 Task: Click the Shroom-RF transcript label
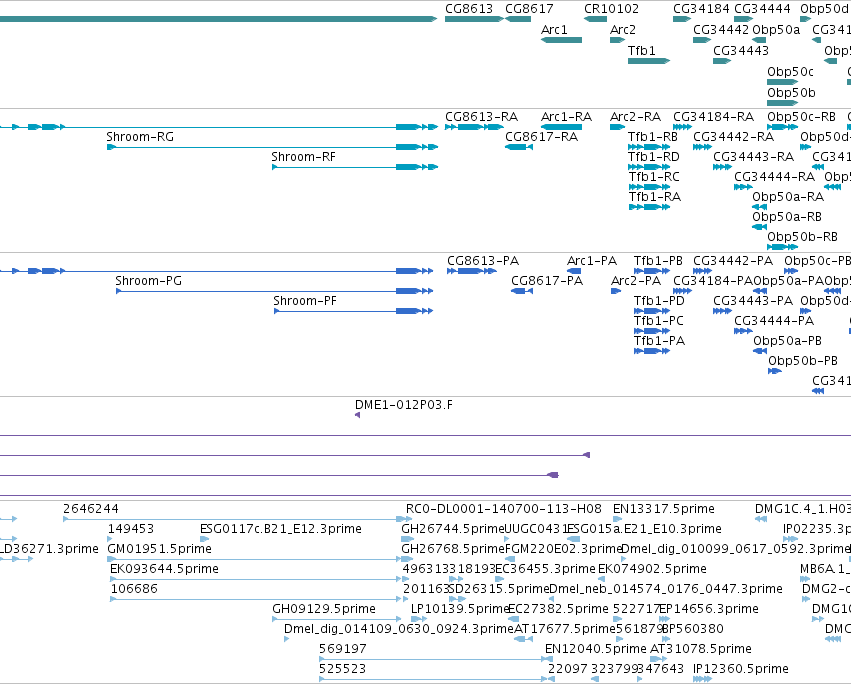click(303, 157)
